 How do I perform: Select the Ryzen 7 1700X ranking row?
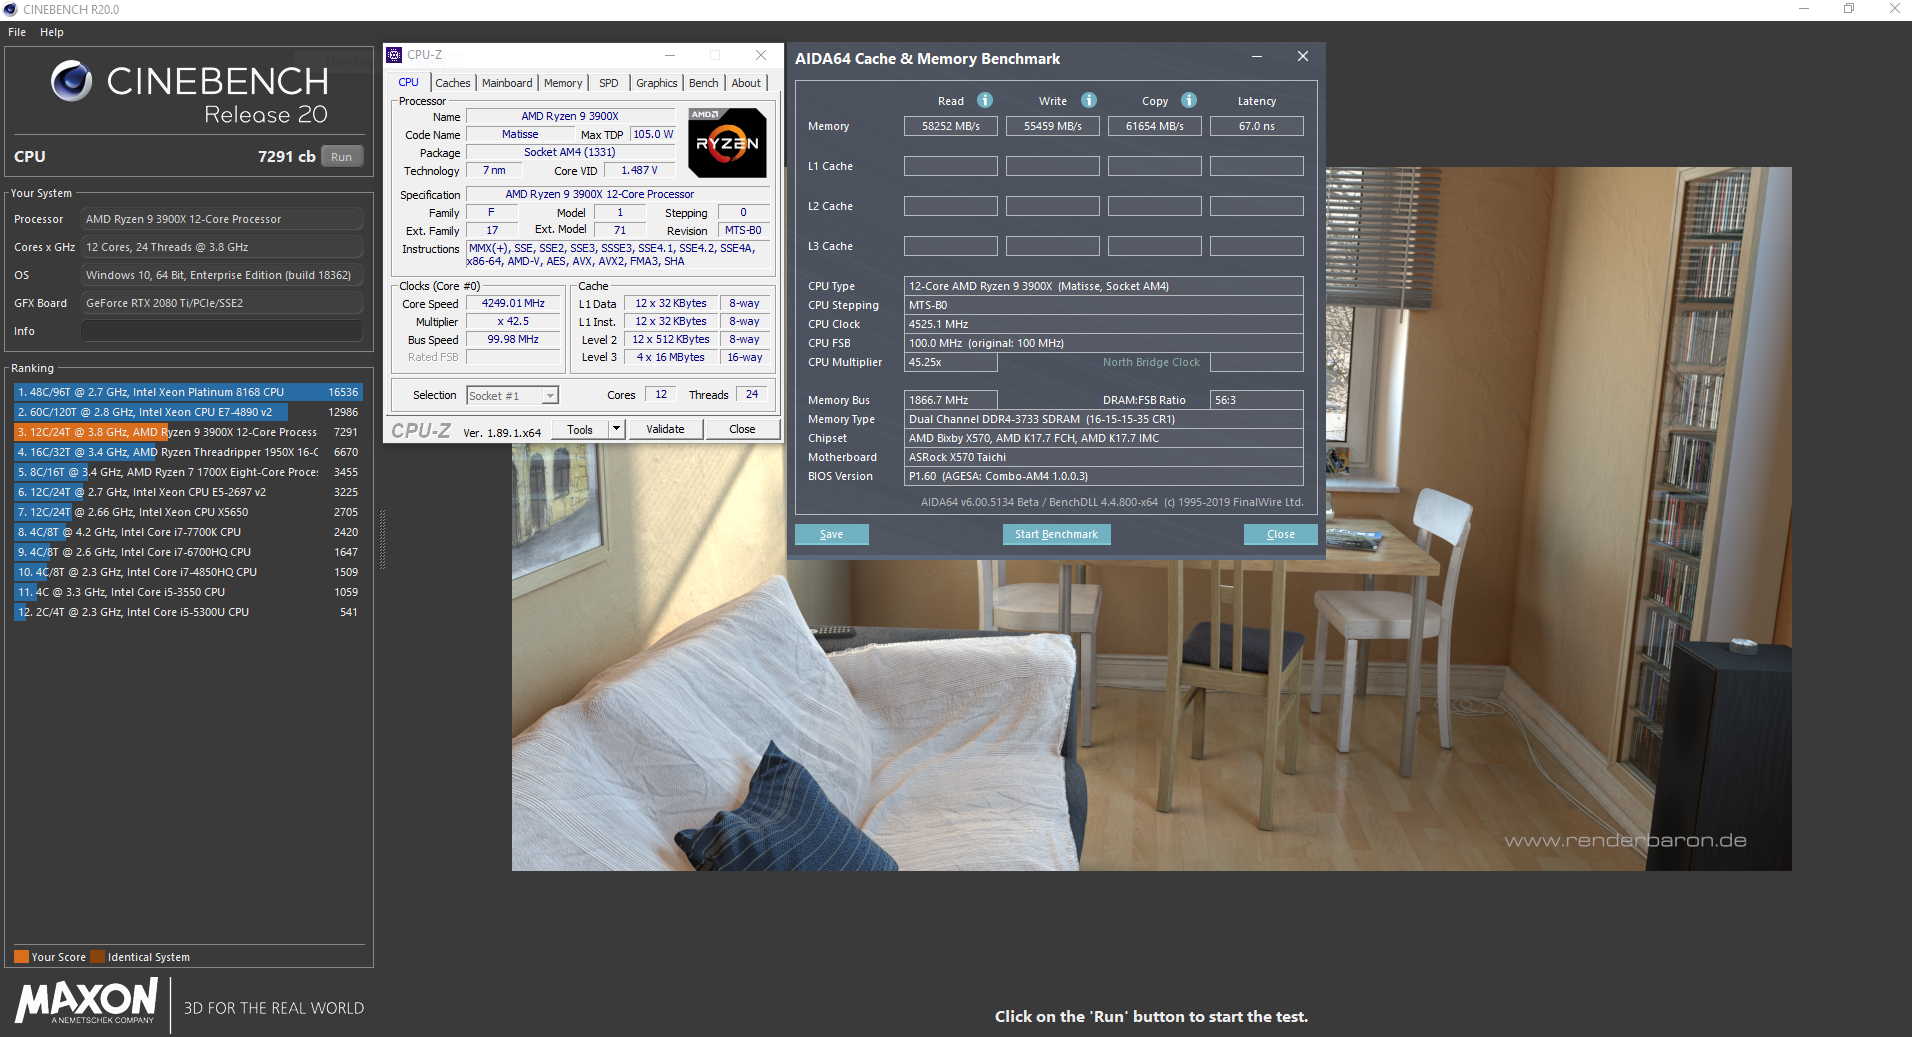click(188, 472)
